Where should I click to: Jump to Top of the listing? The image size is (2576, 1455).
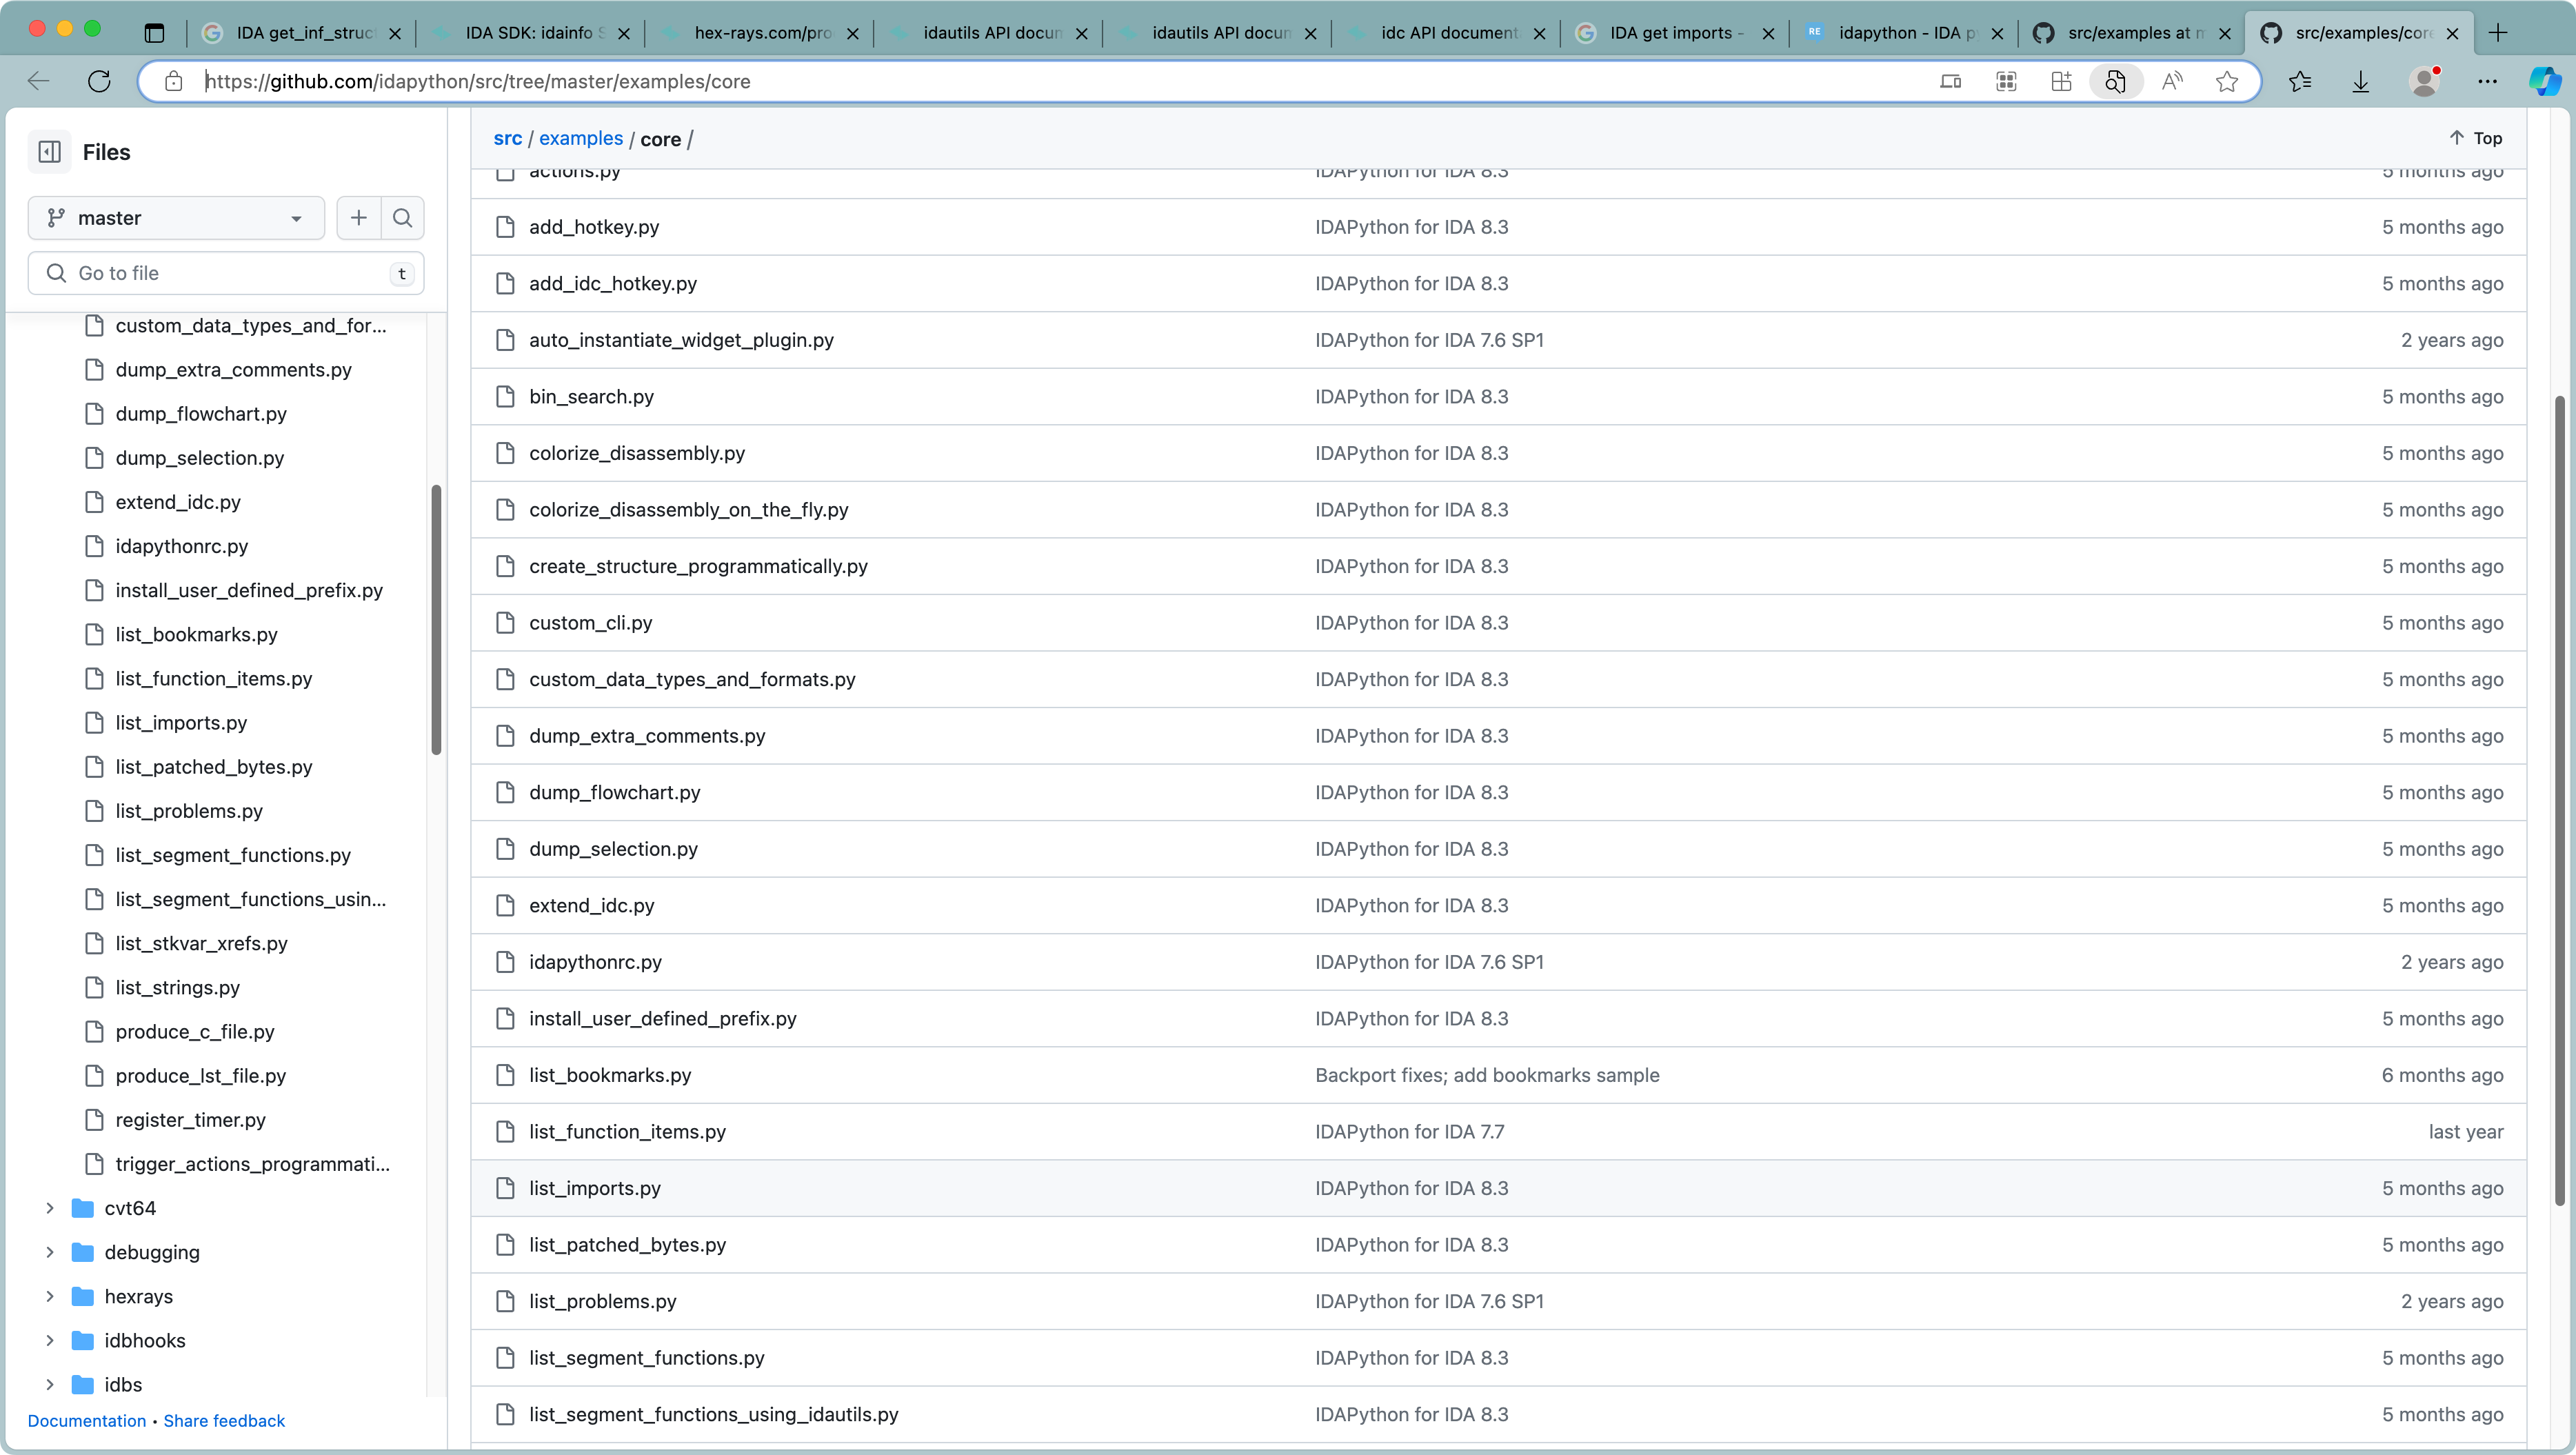(x=2476, y=138)
